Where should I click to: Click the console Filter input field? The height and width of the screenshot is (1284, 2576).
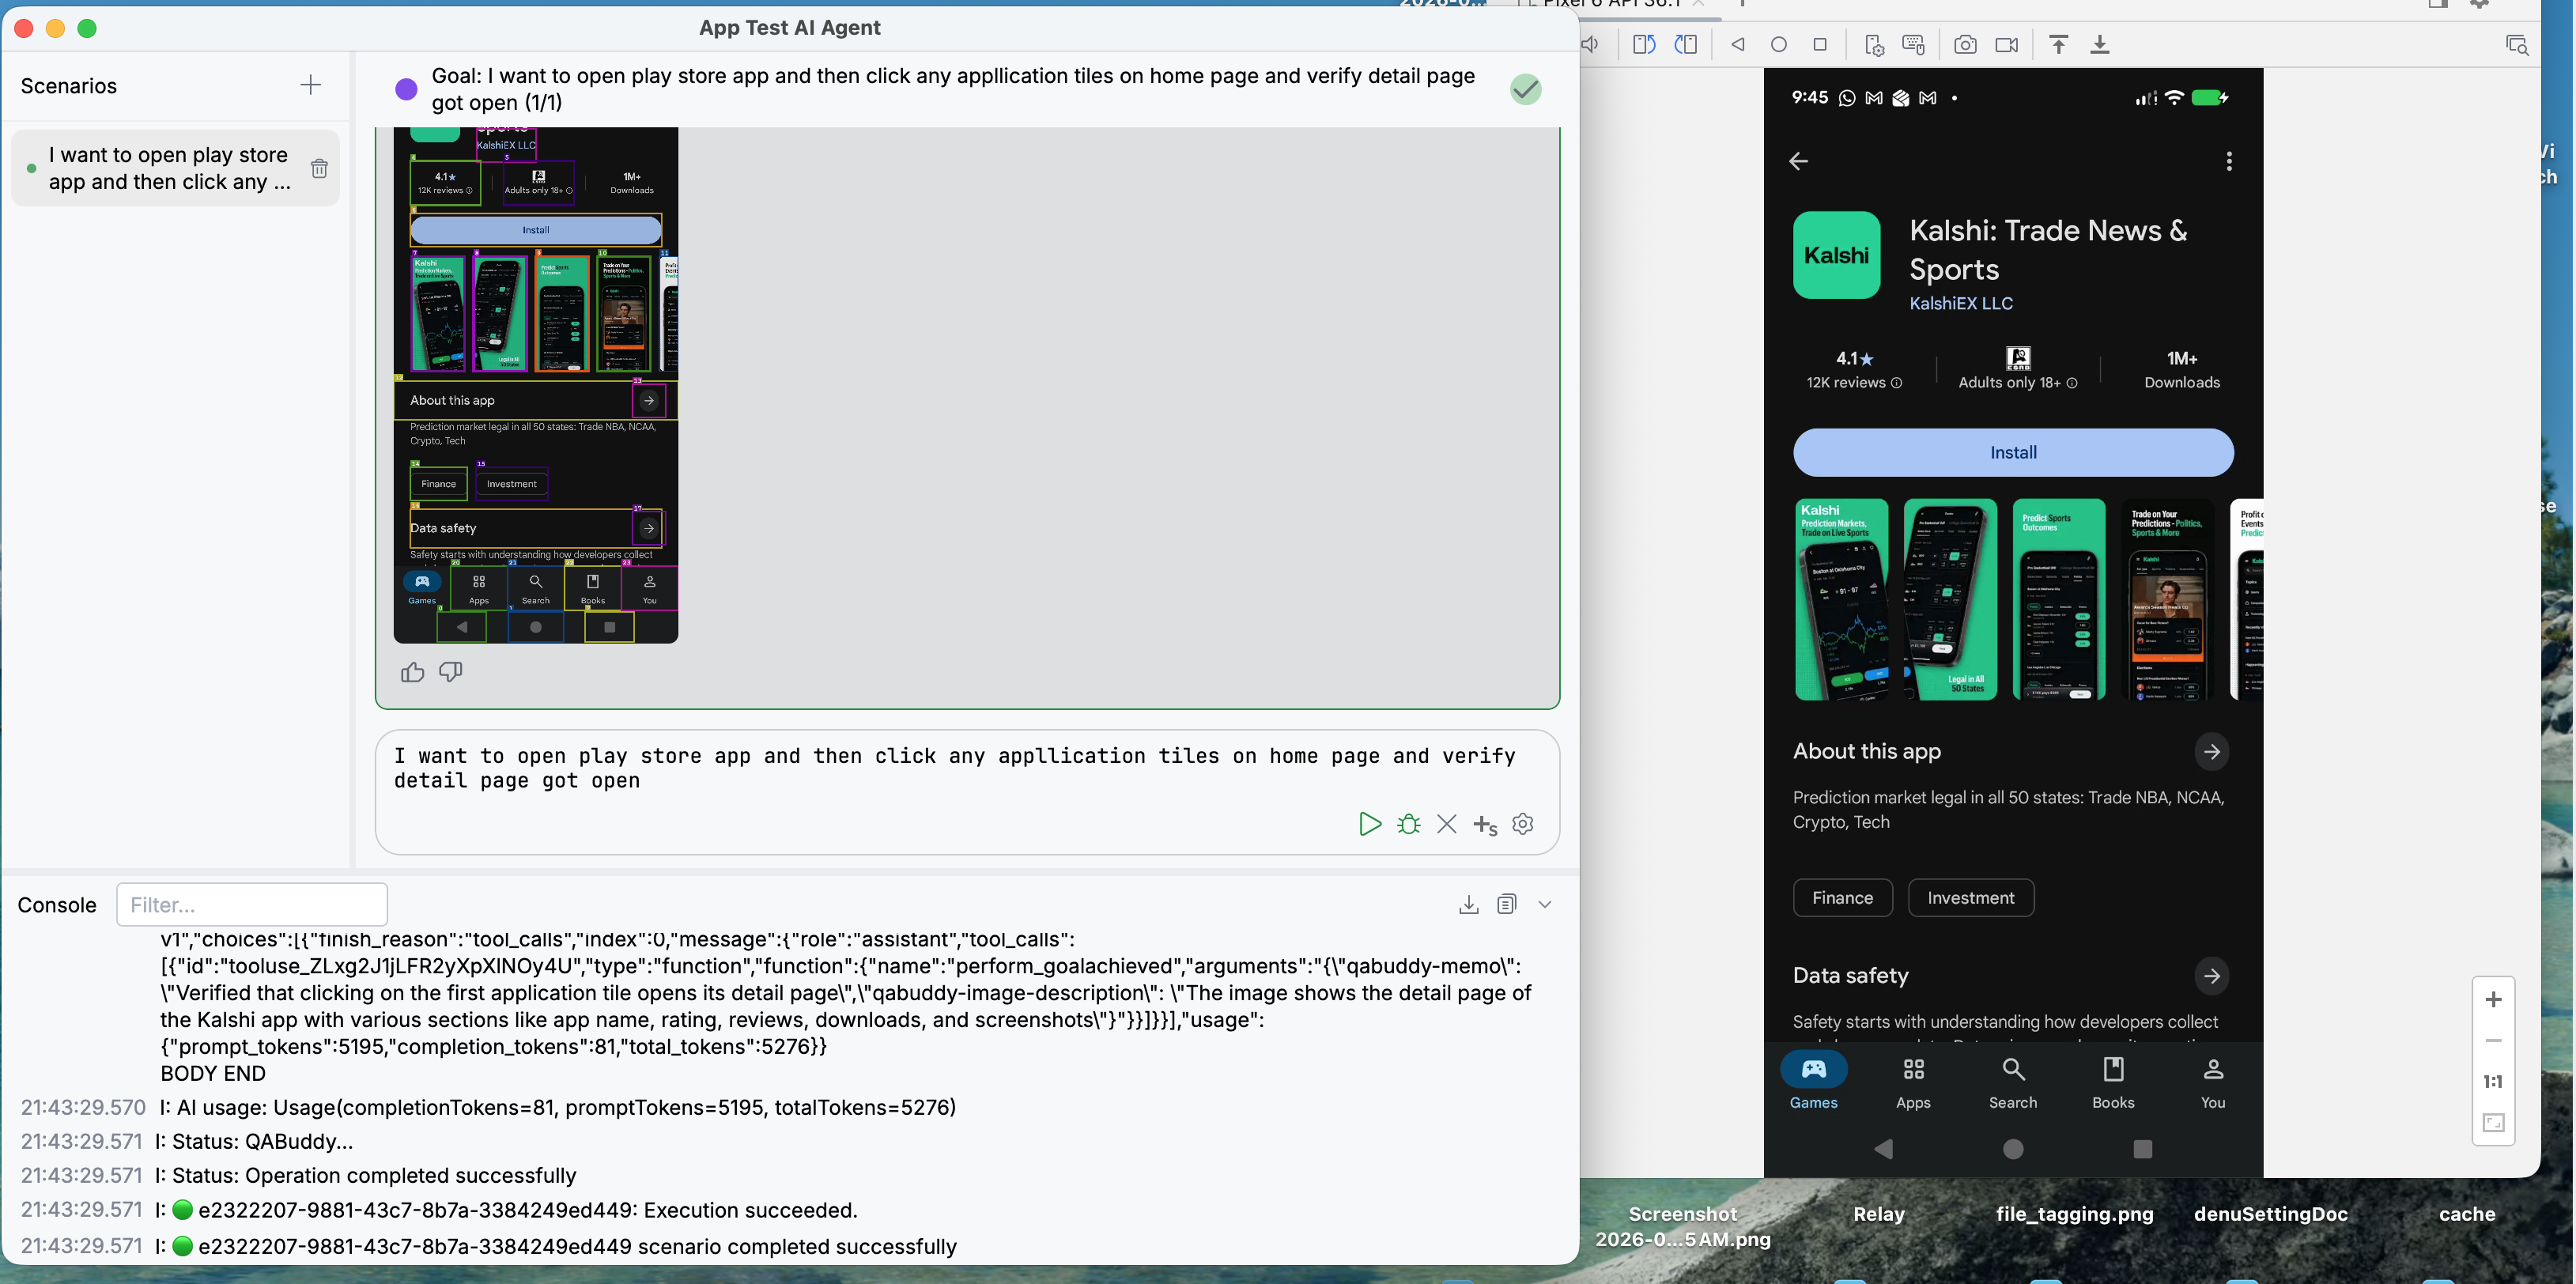[252, 905]
